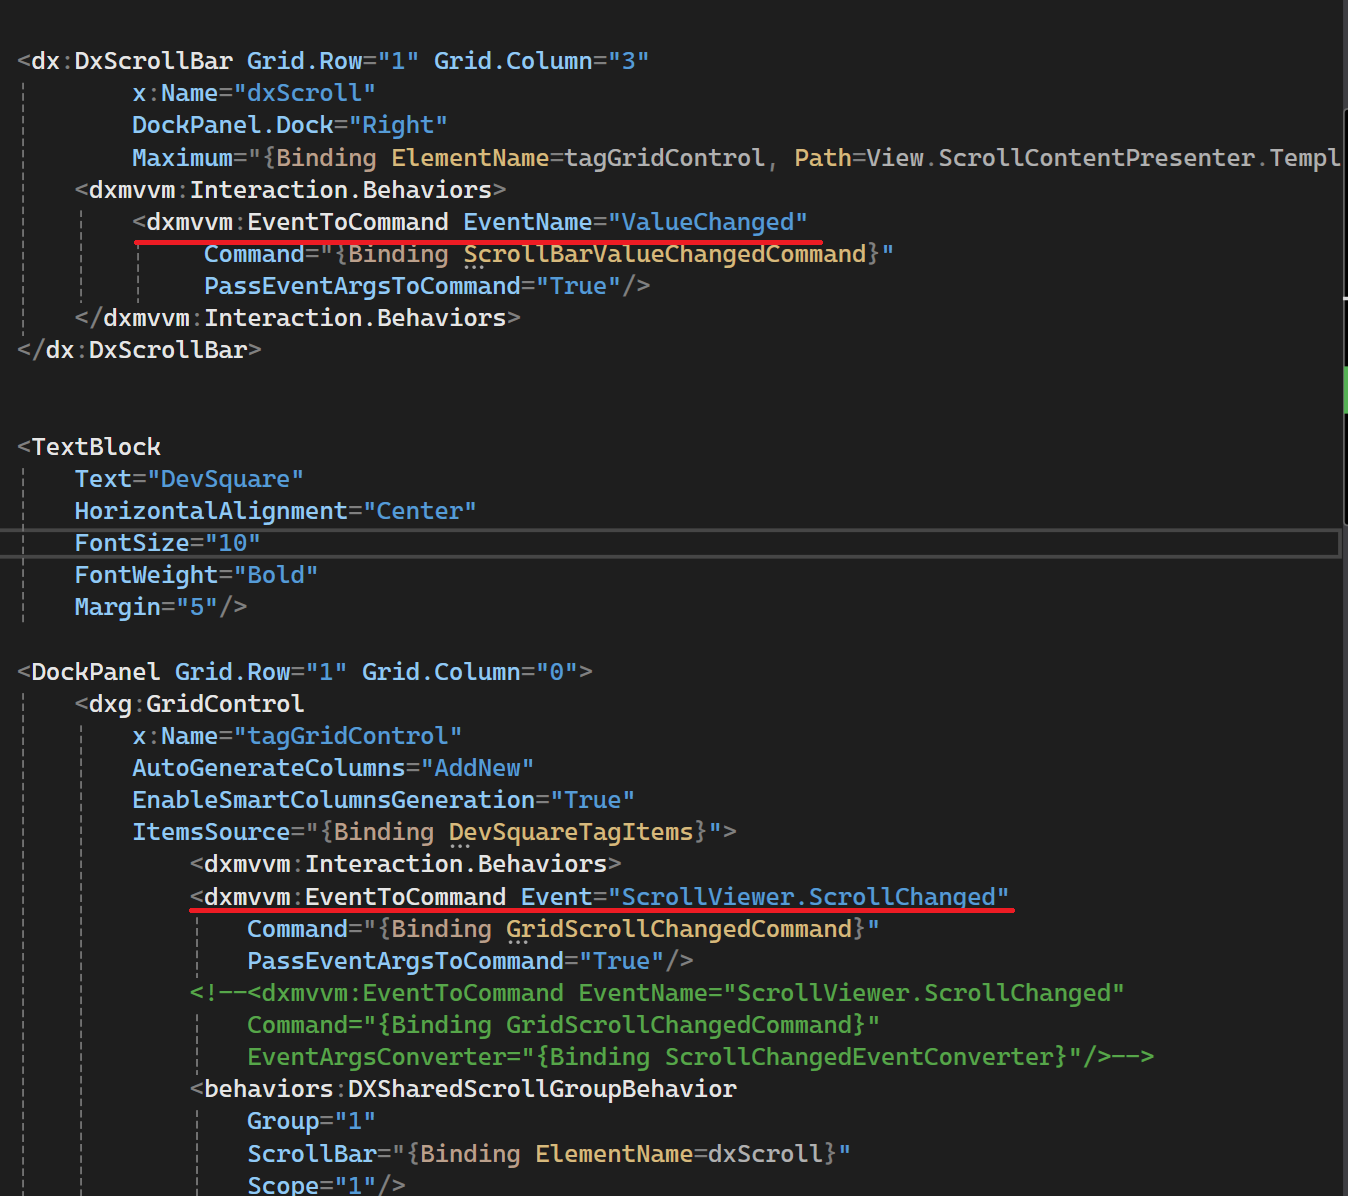Click the first opening dxmvvm:Interaction.Behaviors tag
Screen dimensions: 1348x1196
[x=290, y=190]
